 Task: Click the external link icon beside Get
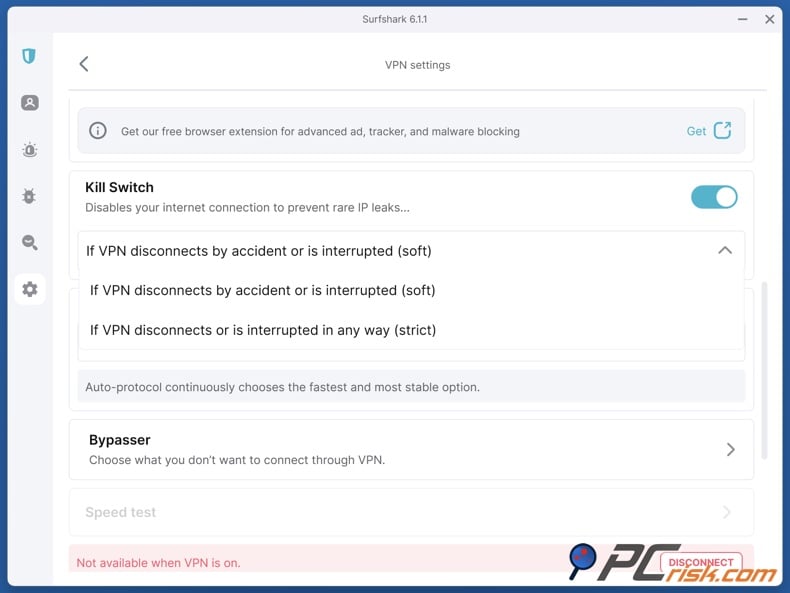point(722,130)
